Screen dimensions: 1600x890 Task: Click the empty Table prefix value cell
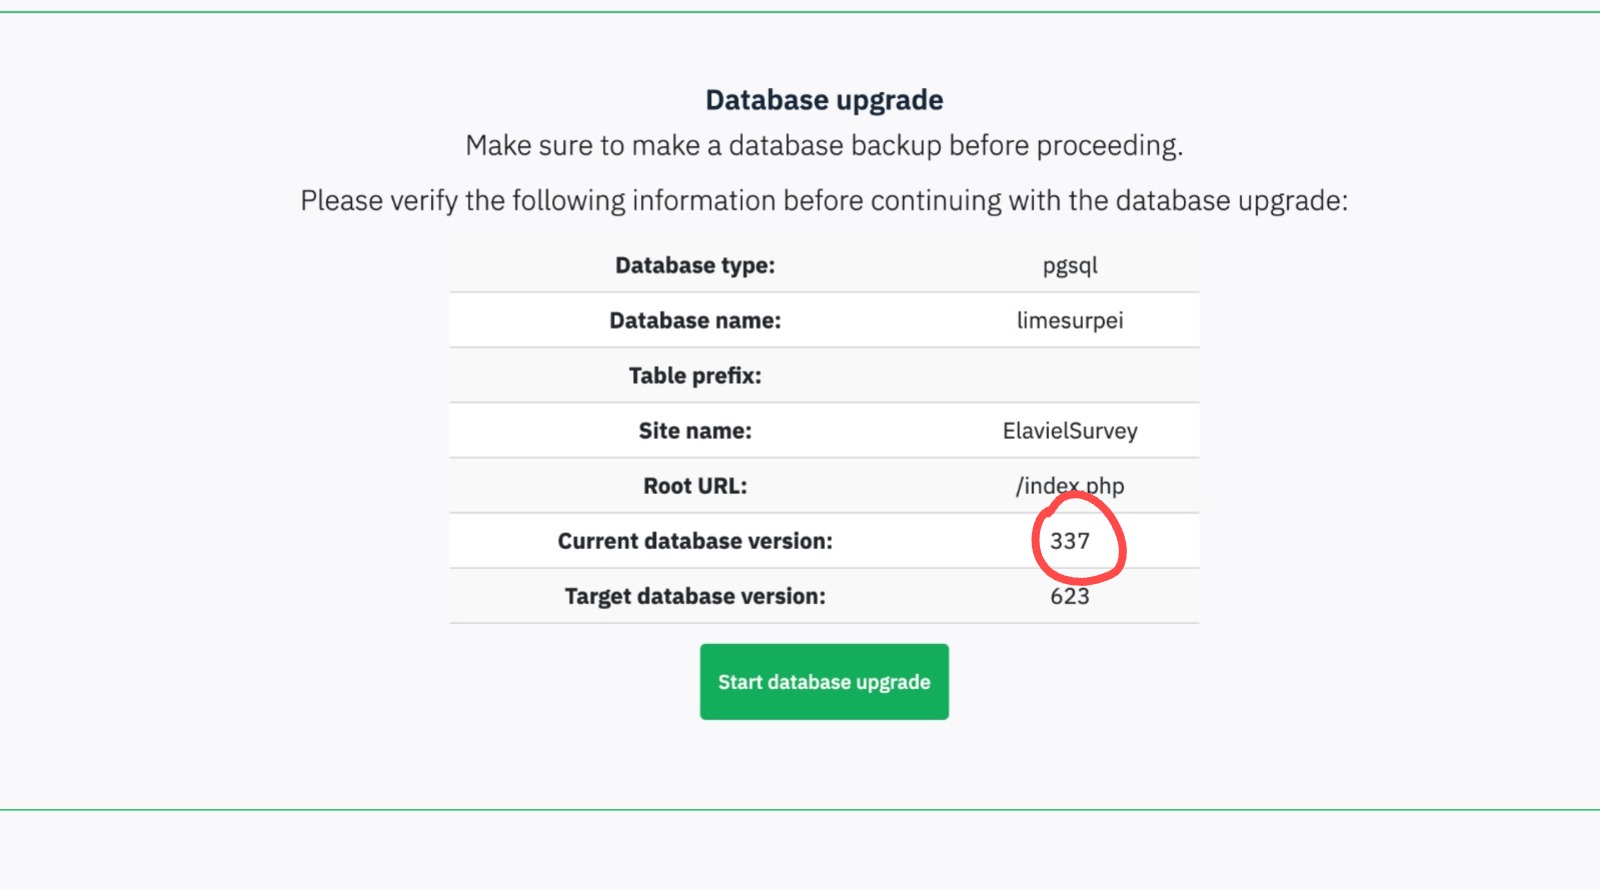[x=1069, y=376]
